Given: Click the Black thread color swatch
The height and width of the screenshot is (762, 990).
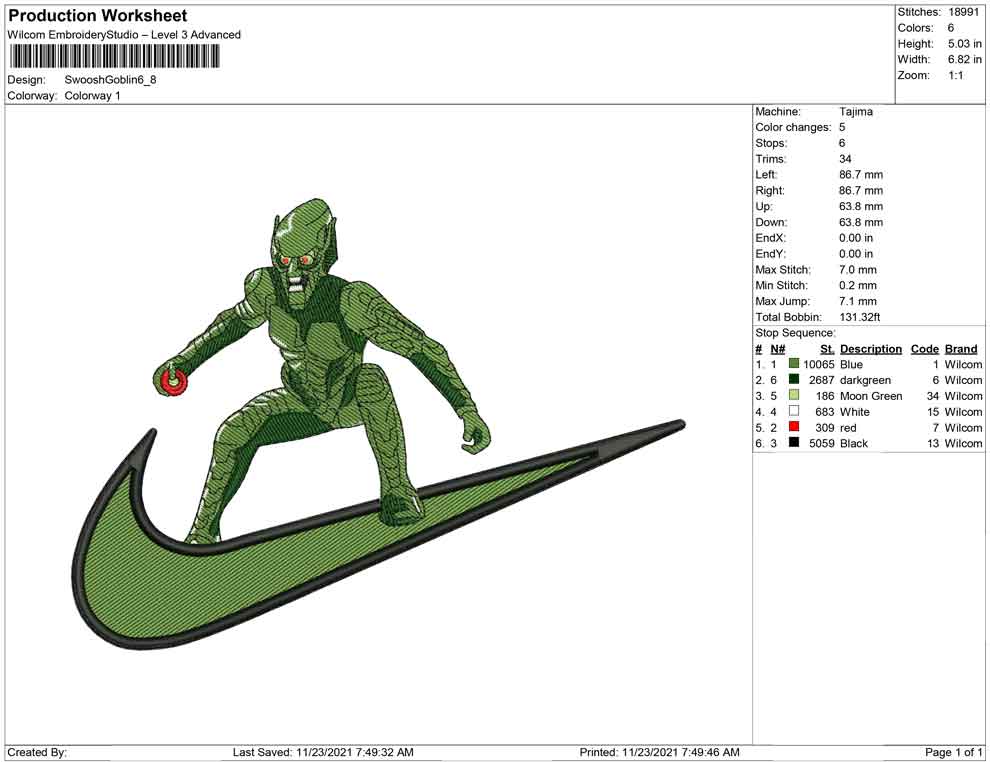Looking at the screenshot, I should click(x=794, y=443).
